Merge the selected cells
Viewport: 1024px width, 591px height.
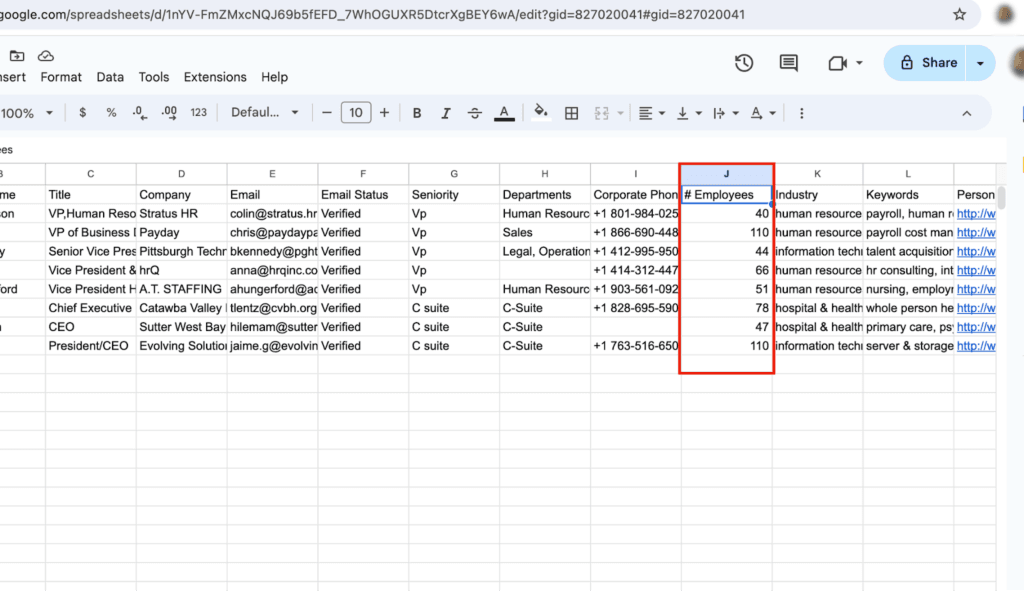[x=601, y=113]
